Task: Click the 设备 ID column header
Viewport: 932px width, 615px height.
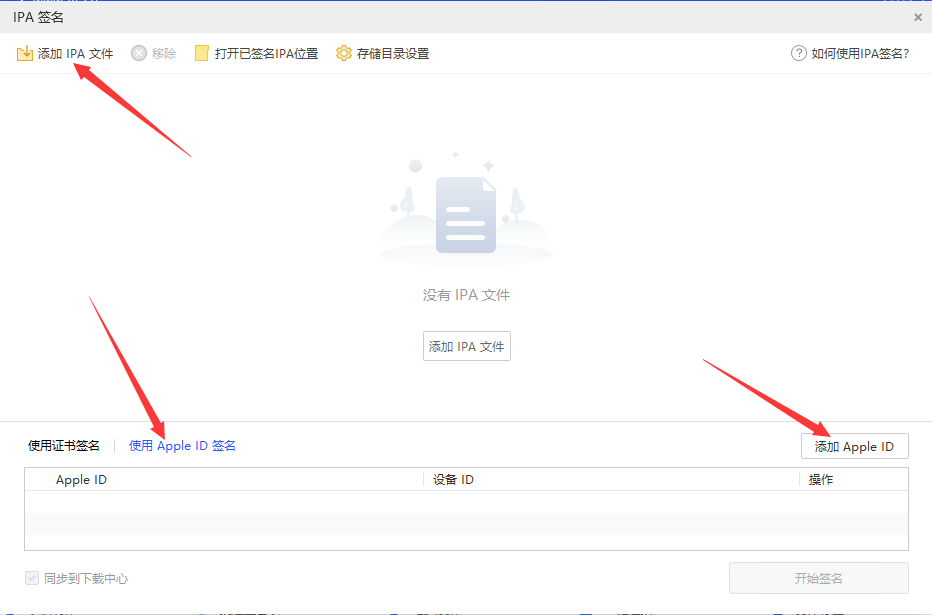Action: [452, 479]
